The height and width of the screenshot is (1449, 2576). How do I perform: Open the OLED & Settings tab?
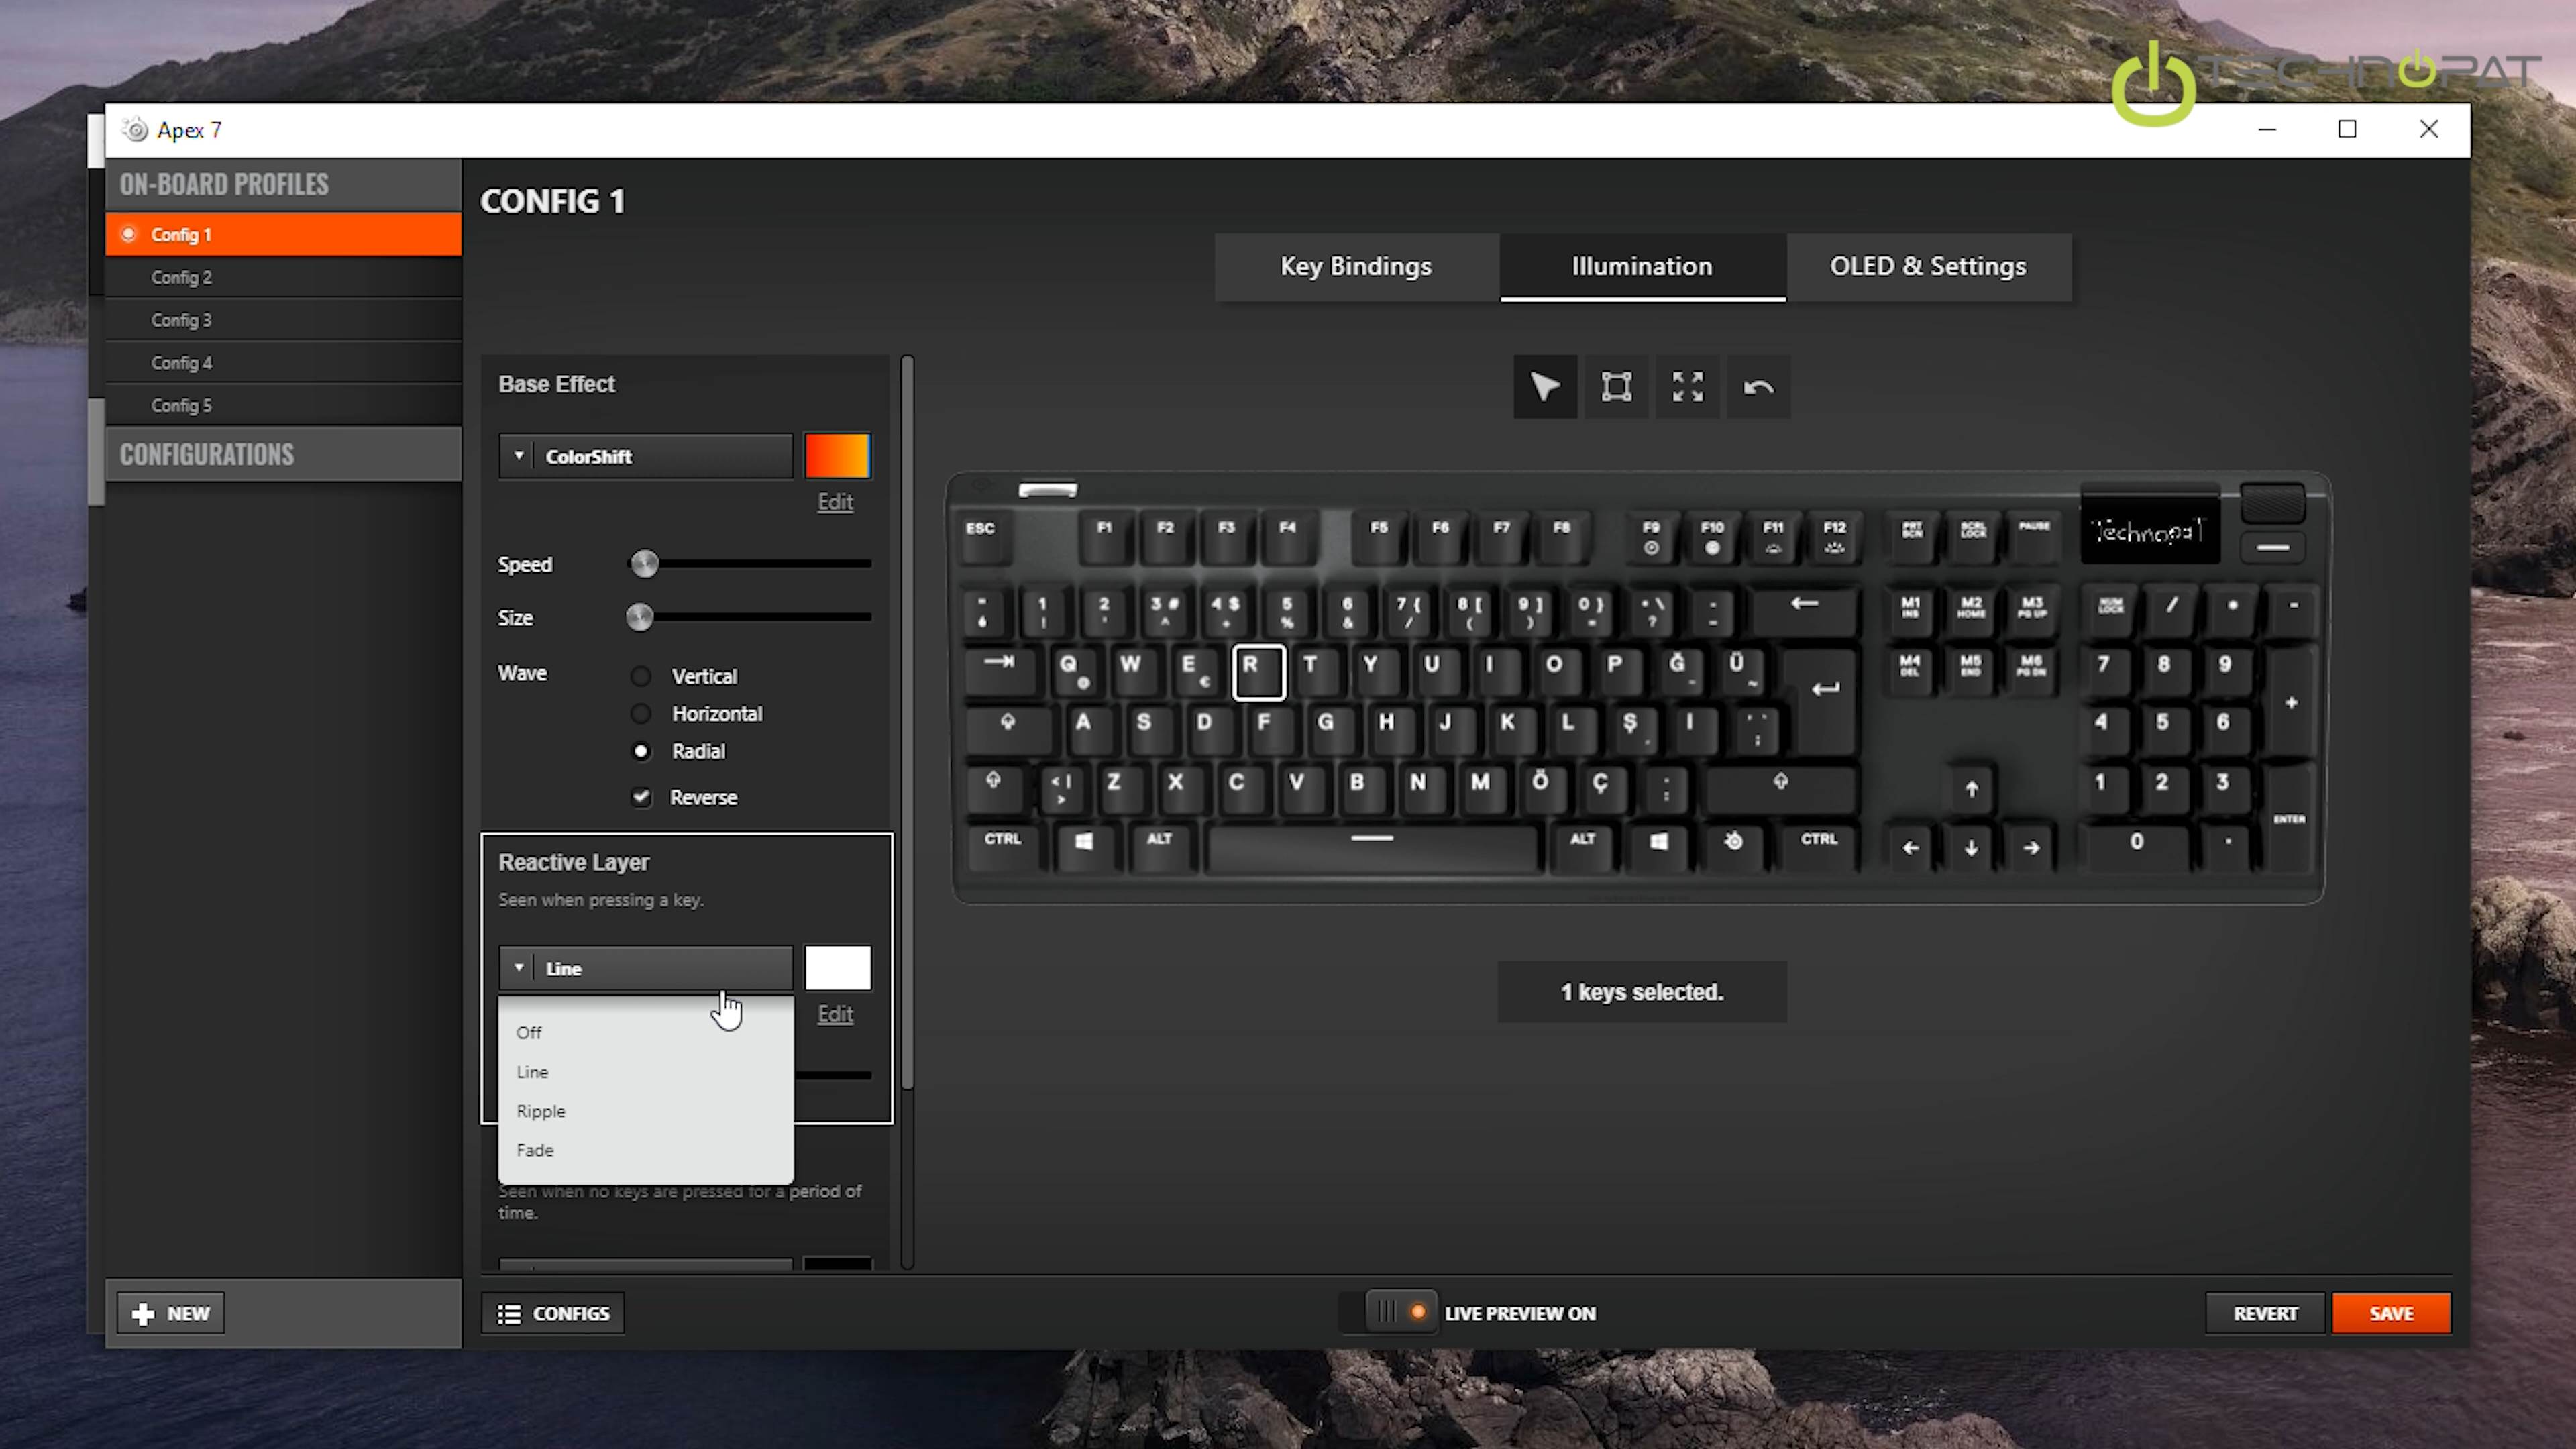tap(1927, 266)
